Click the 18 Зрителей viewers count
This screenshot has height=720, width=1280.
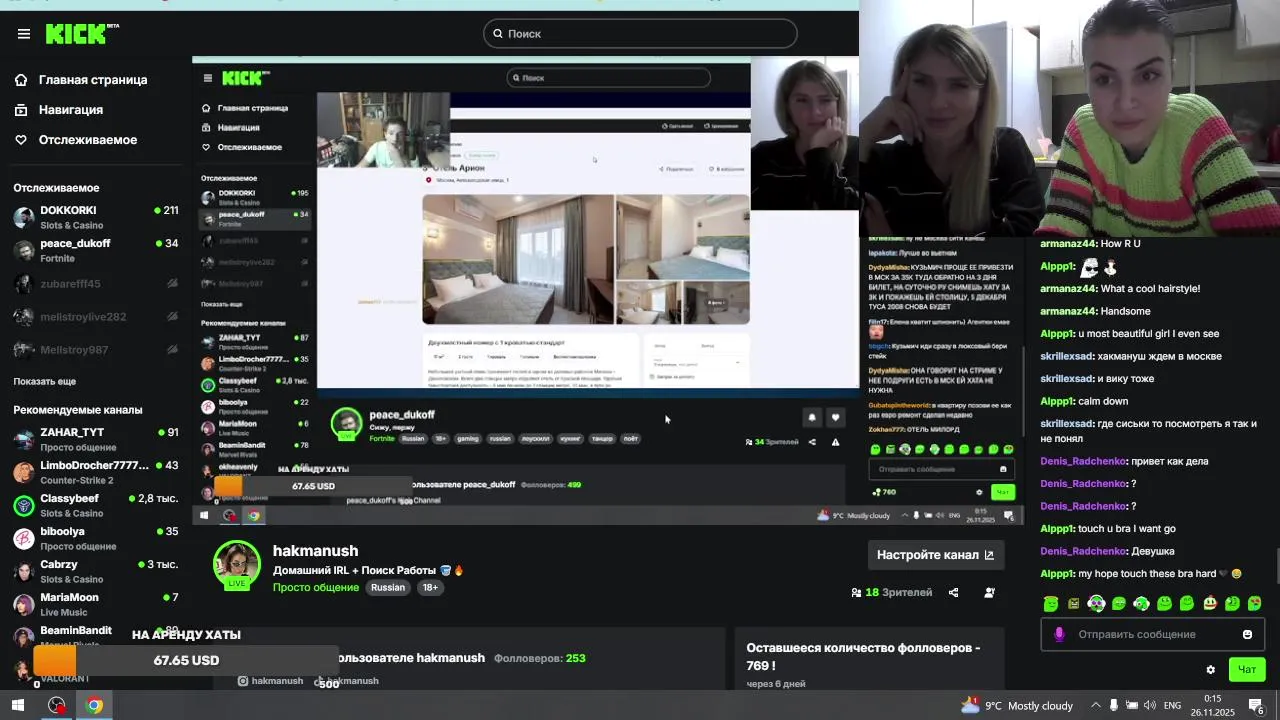point(892,592)
